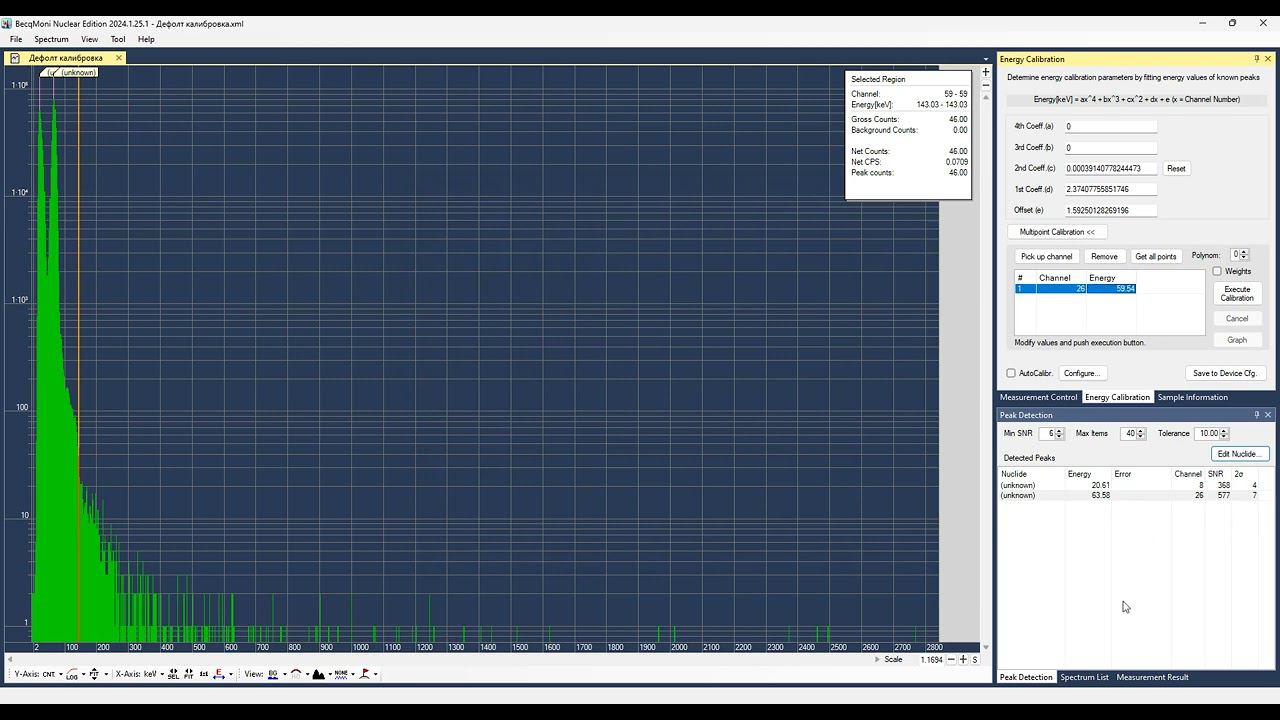
Task: Click the Y-axis FIT vertical icon
Action: 94,674
